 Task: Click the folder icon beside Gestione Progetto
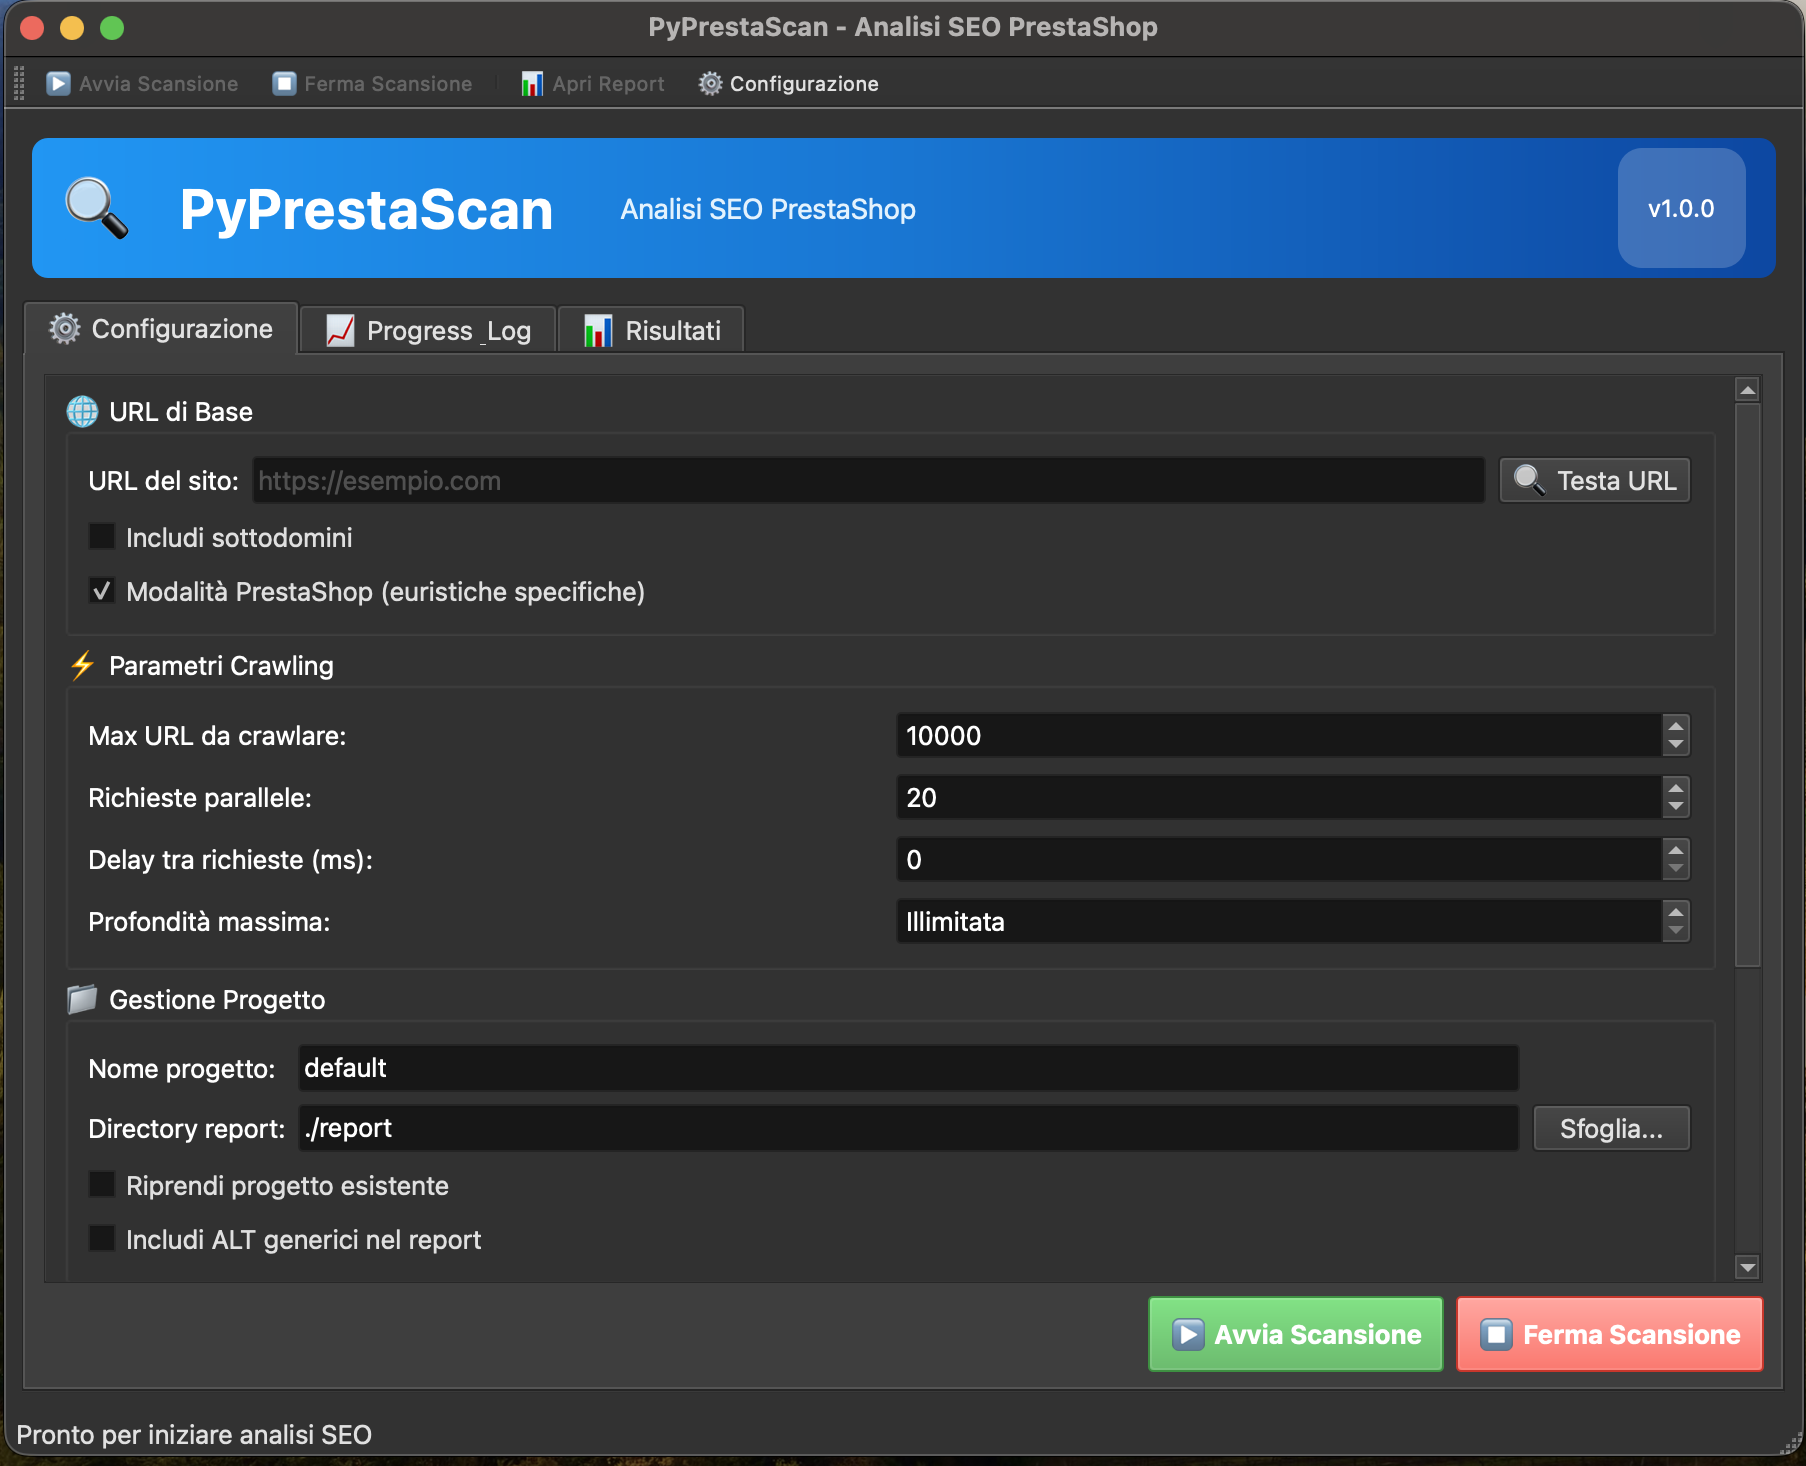(82, 999)
